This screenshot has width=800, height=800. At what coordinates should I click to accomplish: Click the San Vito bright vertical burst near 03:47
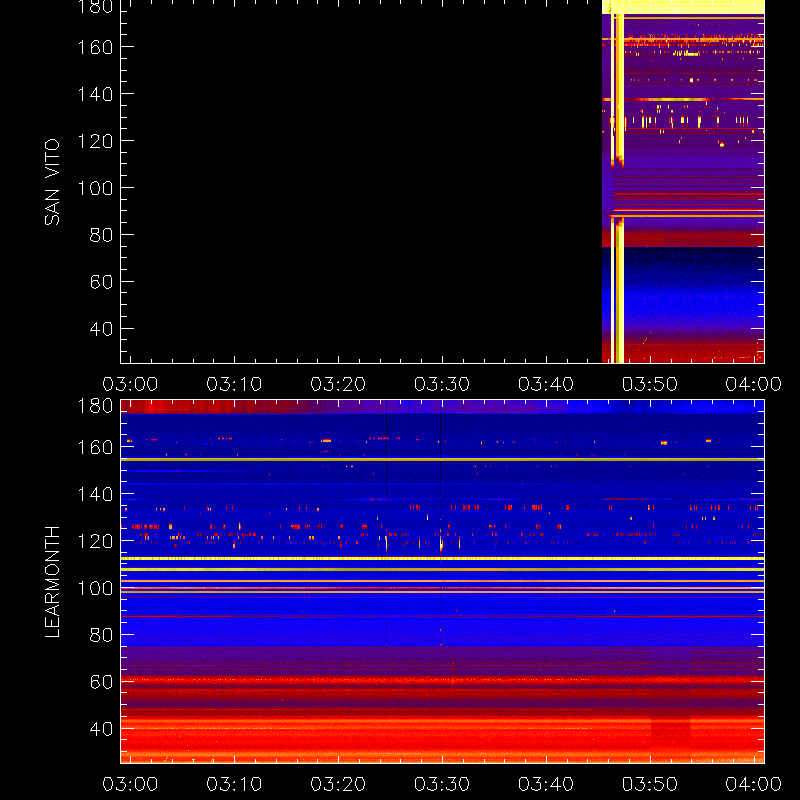618,189
